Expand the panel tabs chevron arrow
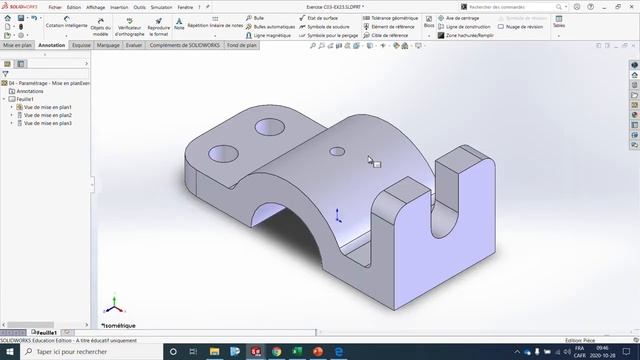 pos(86,64)
